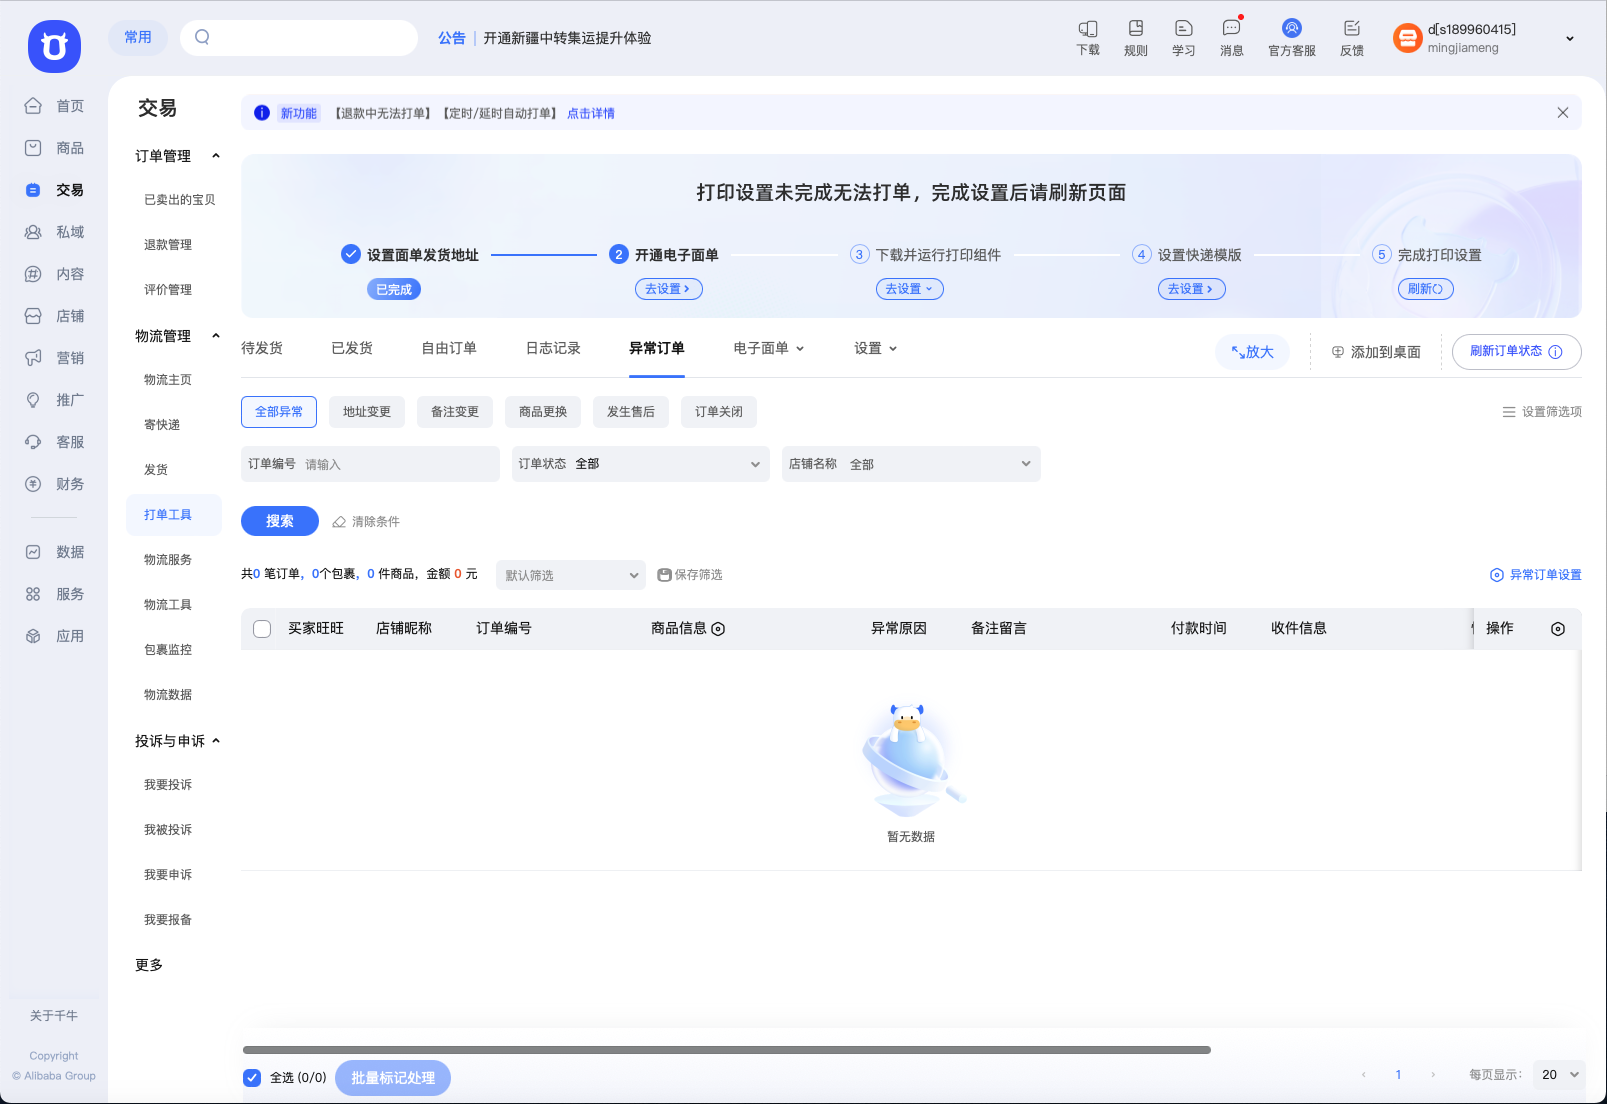Viewport: 1607px width, 1104px height.
Task: Click the blue 搜索 button
Action: pyautogui.click(x=280, y=521)
